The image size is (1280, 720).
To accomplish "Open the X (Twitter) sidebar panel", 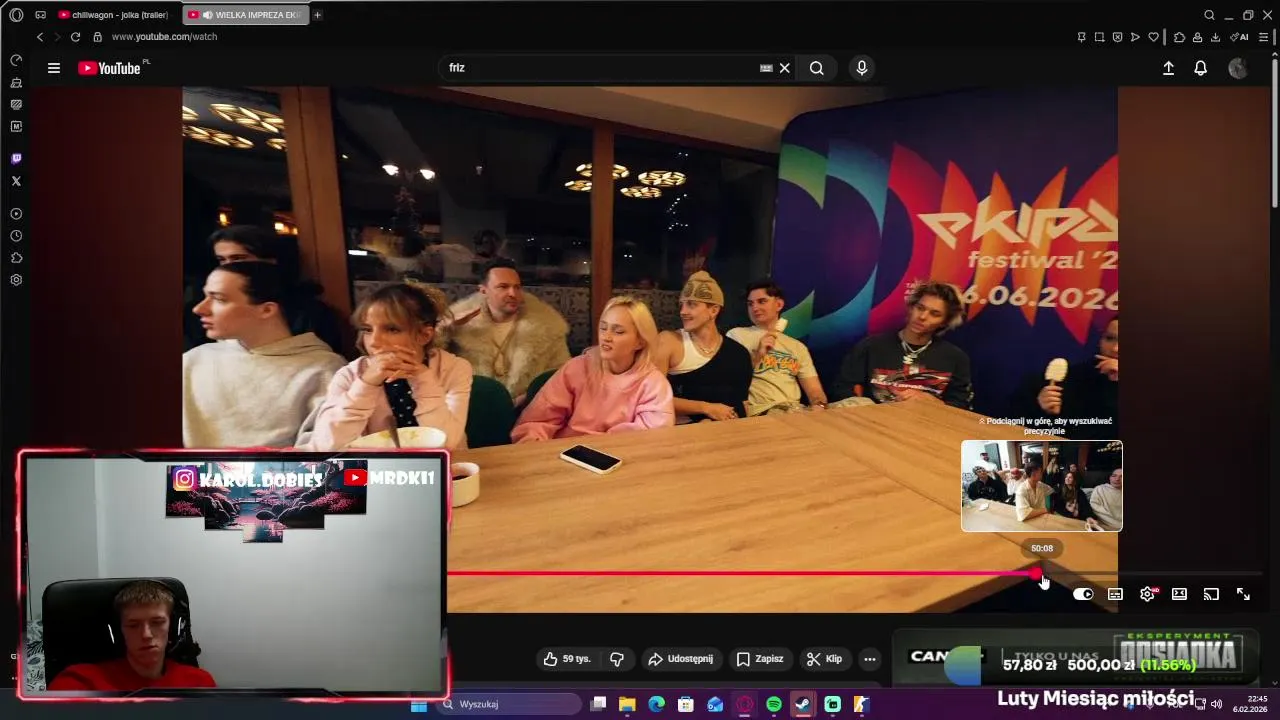I will point(16,181).
